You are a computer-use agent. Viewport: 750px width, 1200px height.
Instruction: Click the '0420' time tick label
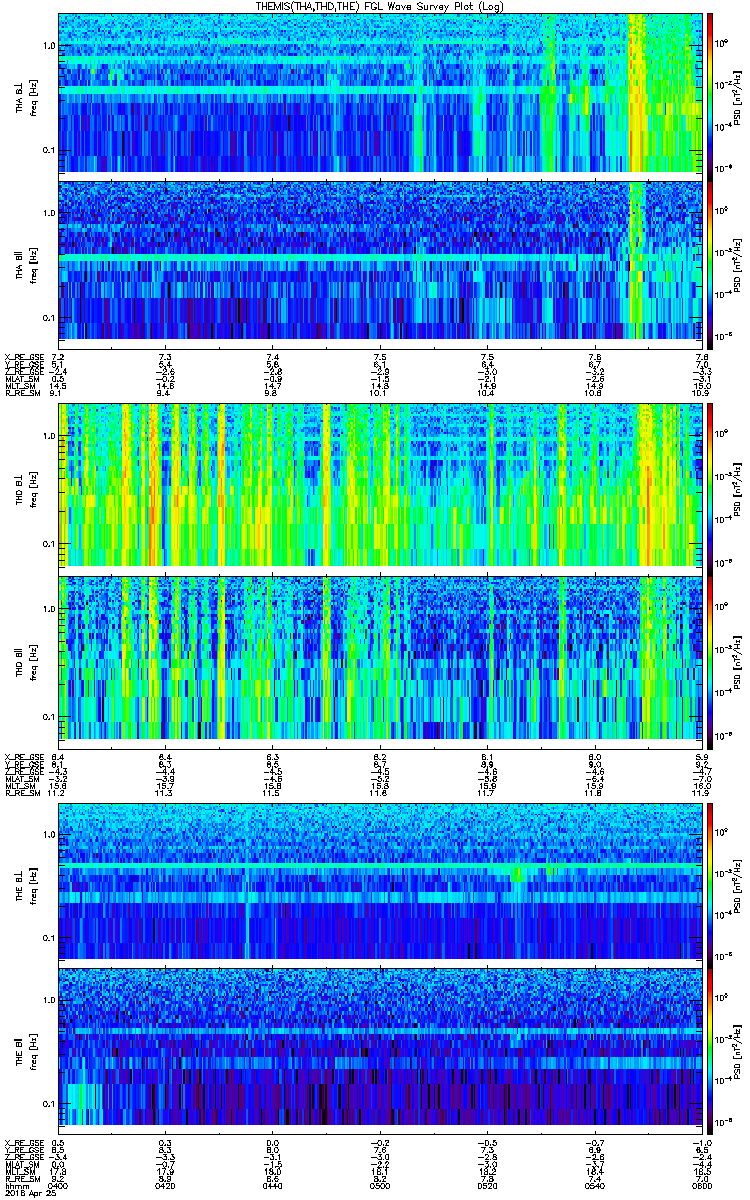166,1184
